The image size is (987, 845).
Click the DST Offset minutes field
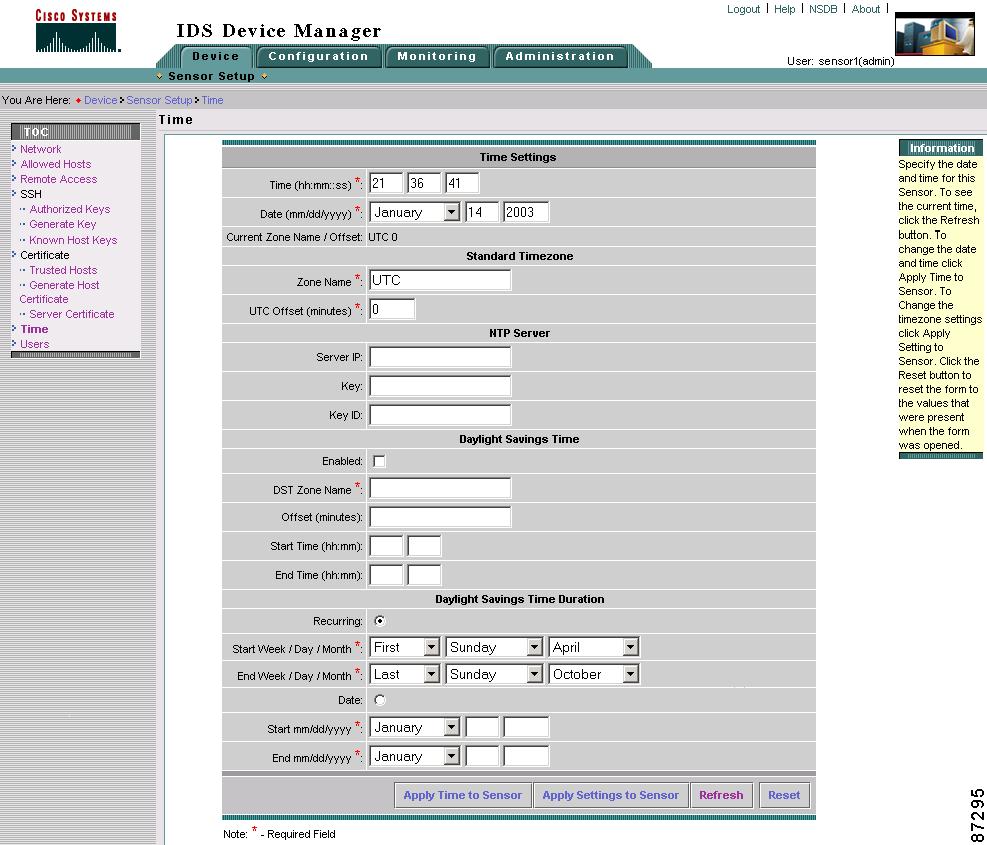440,517
